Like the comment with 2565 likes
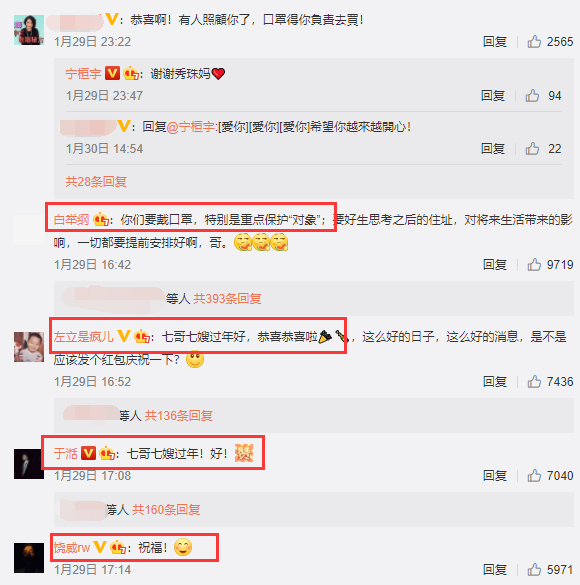580x585 pixels. pos(534,41)
